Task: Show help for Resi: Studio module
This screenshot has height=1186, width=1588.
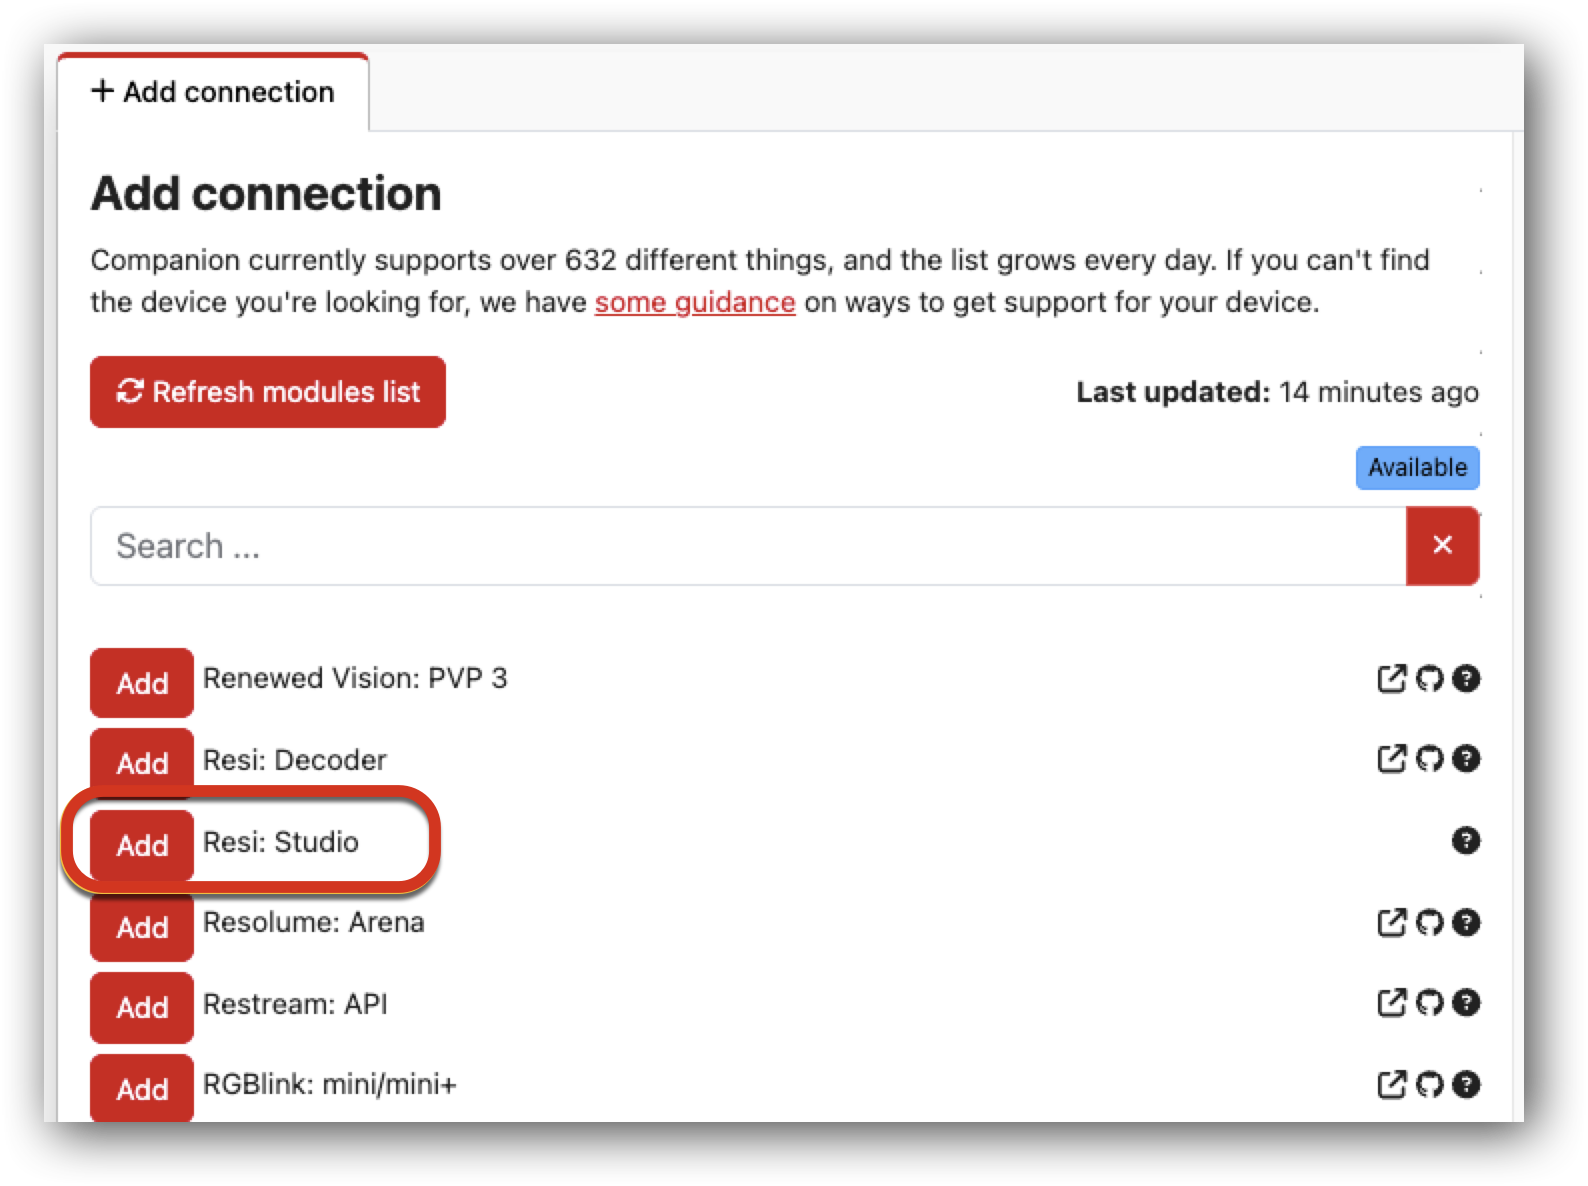Action: click(x=1466, y=841)
